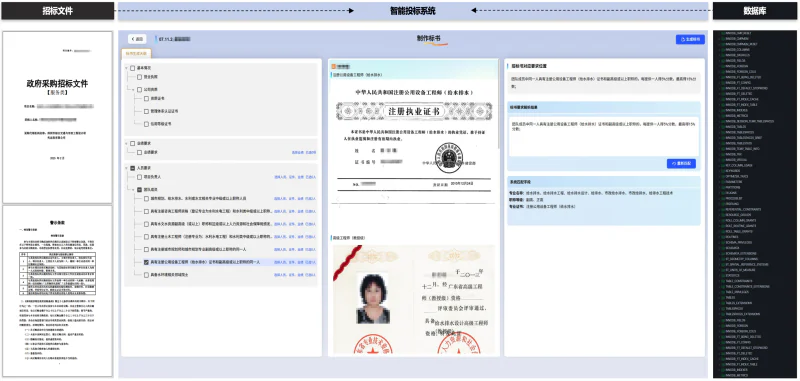Click the 团队成员 partially-checked checkbox

139,190
